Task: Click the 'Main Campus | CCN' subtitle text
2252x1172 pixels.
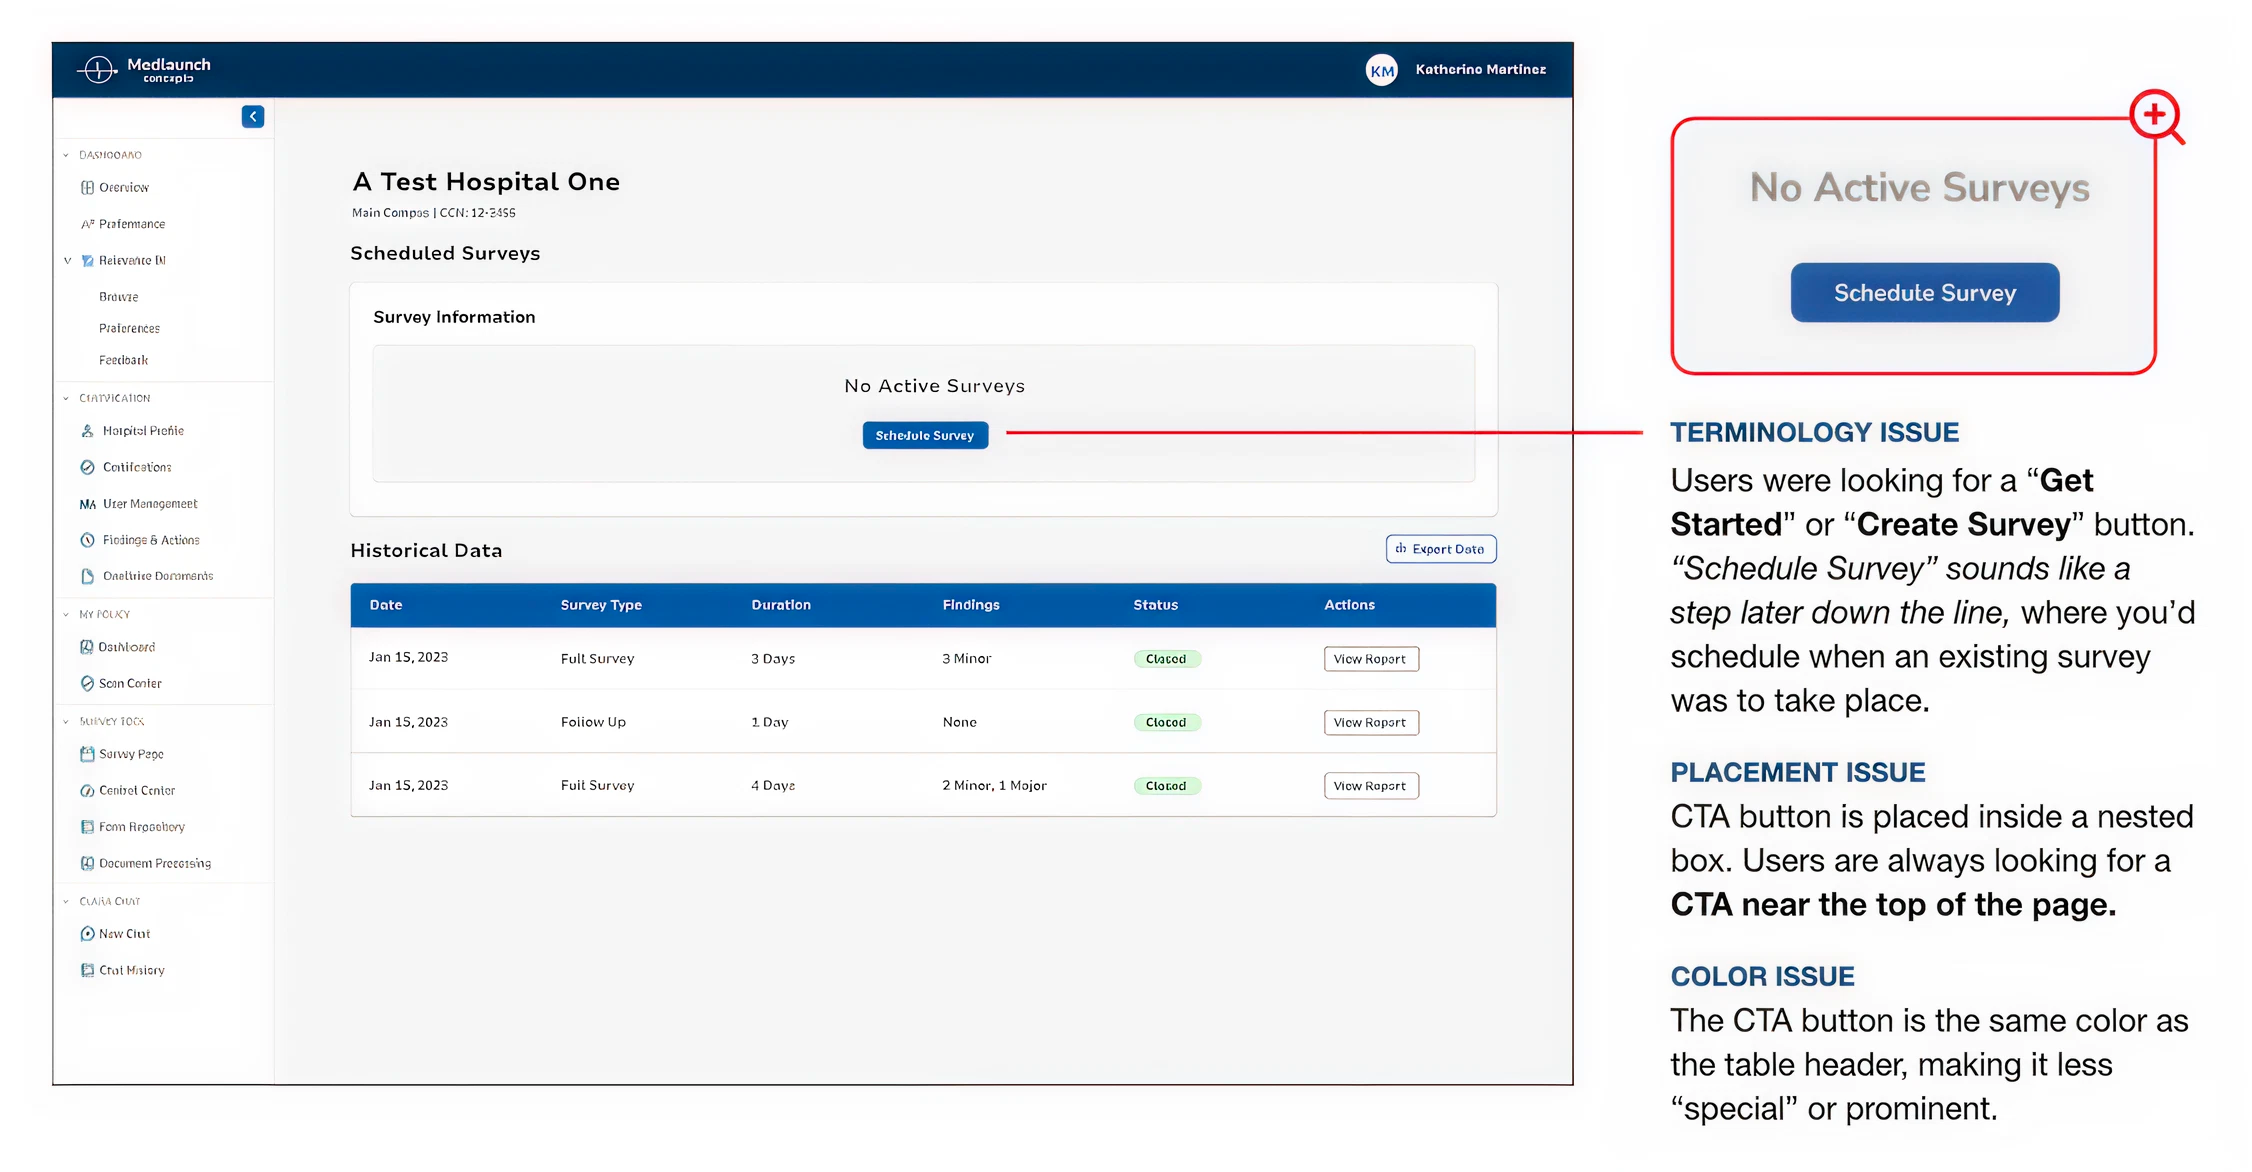Action: (434, 213)
